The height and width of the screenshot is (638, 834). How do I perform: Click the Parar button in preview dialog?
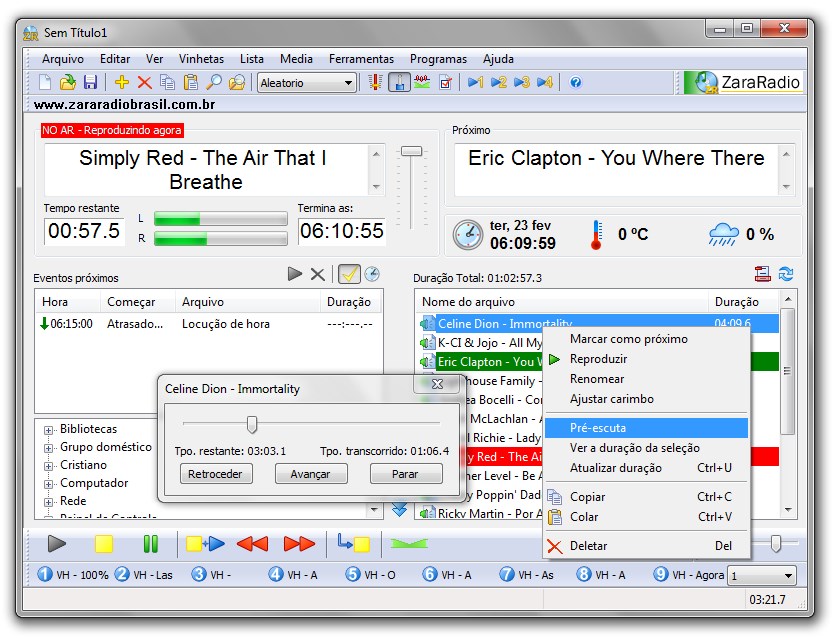(406, 474)
